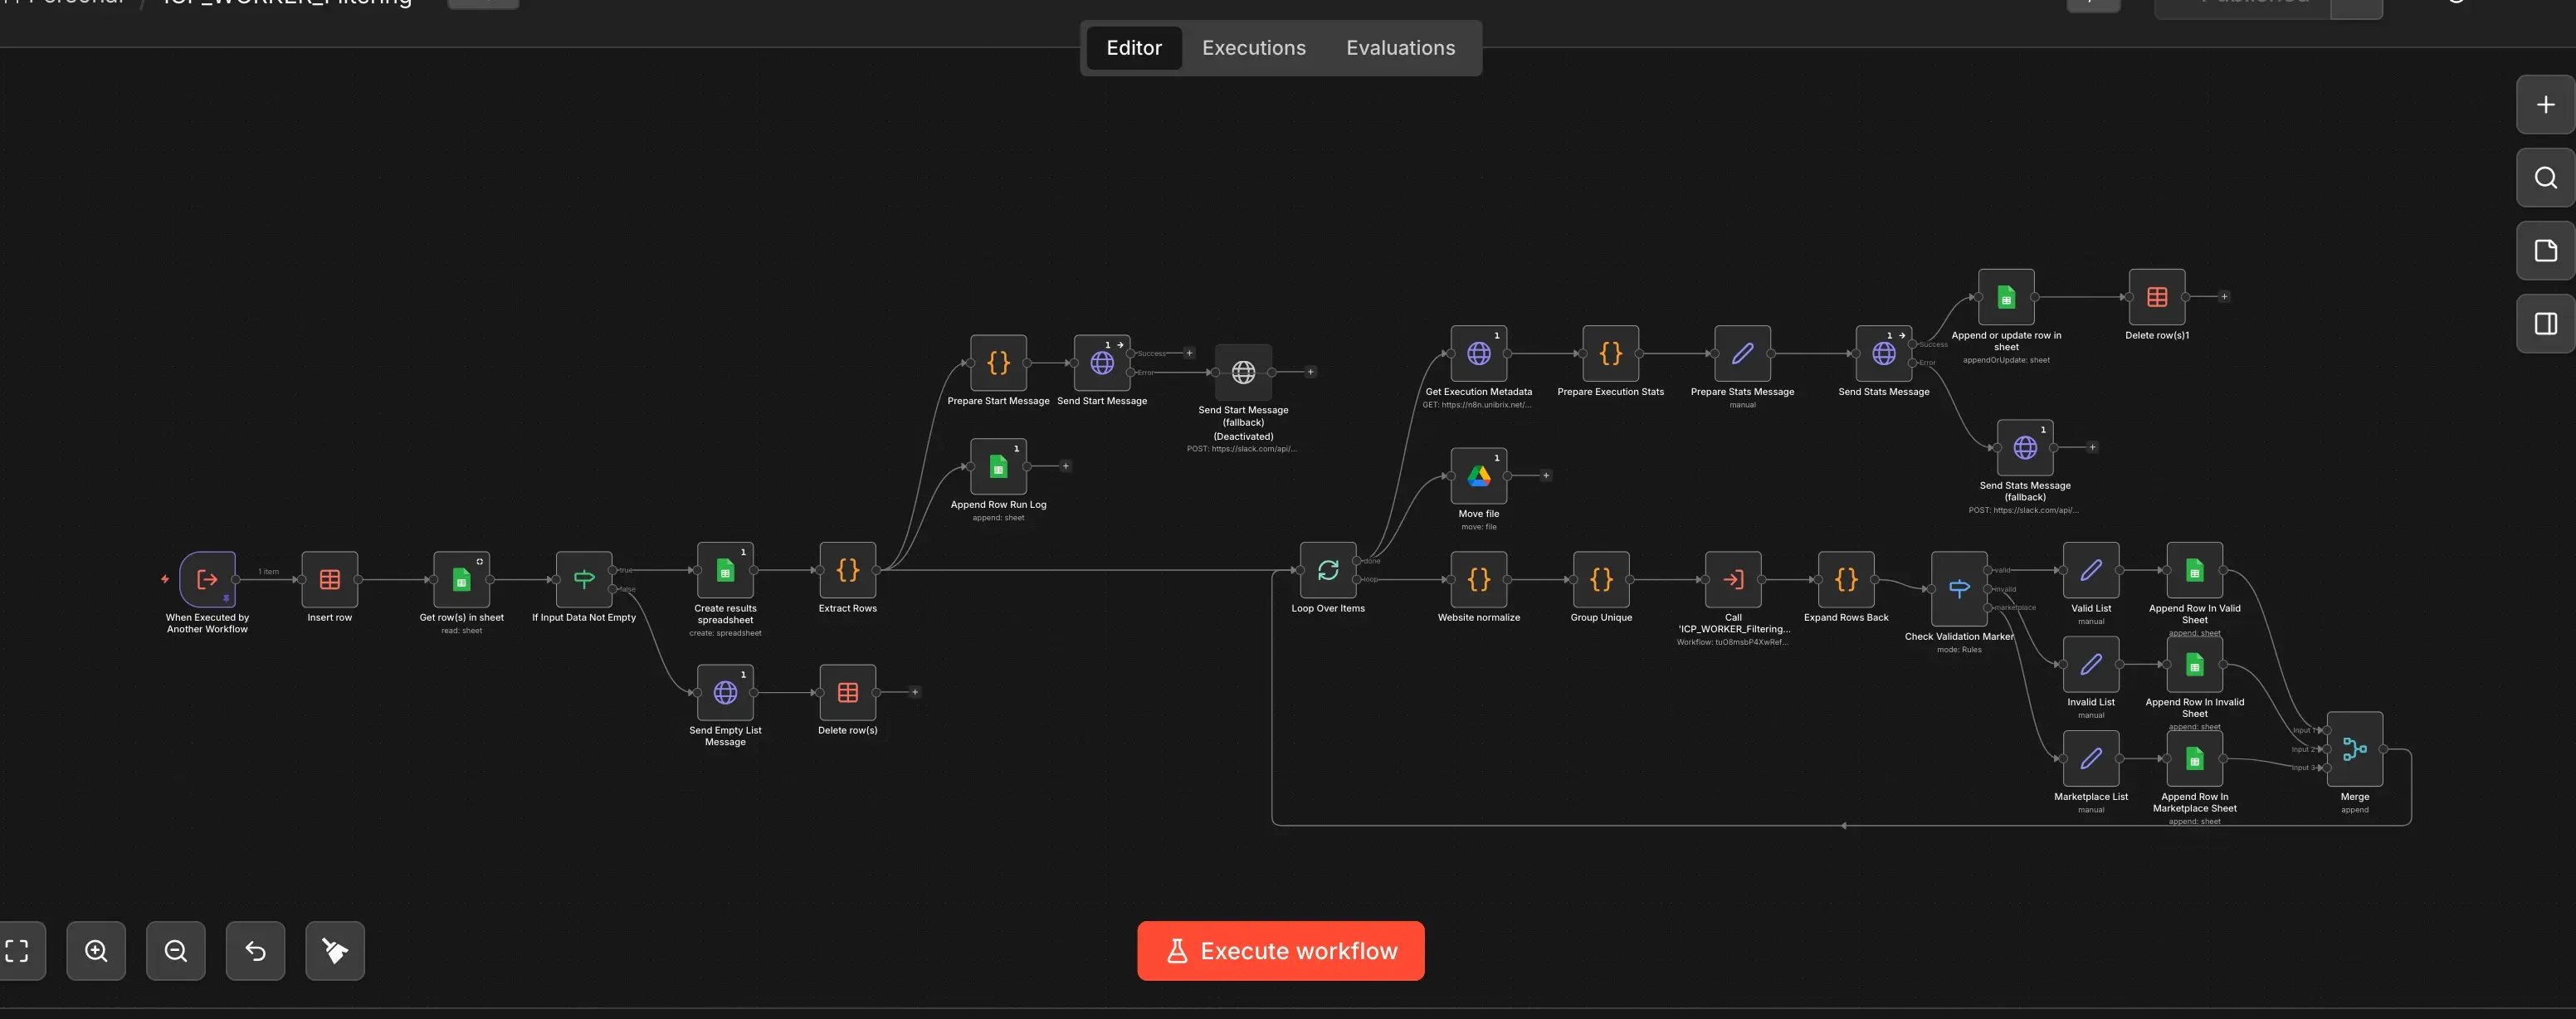2576x1019 pixels.
Task: Add node on Send Start Message Success output
Action: [1189, 353]
